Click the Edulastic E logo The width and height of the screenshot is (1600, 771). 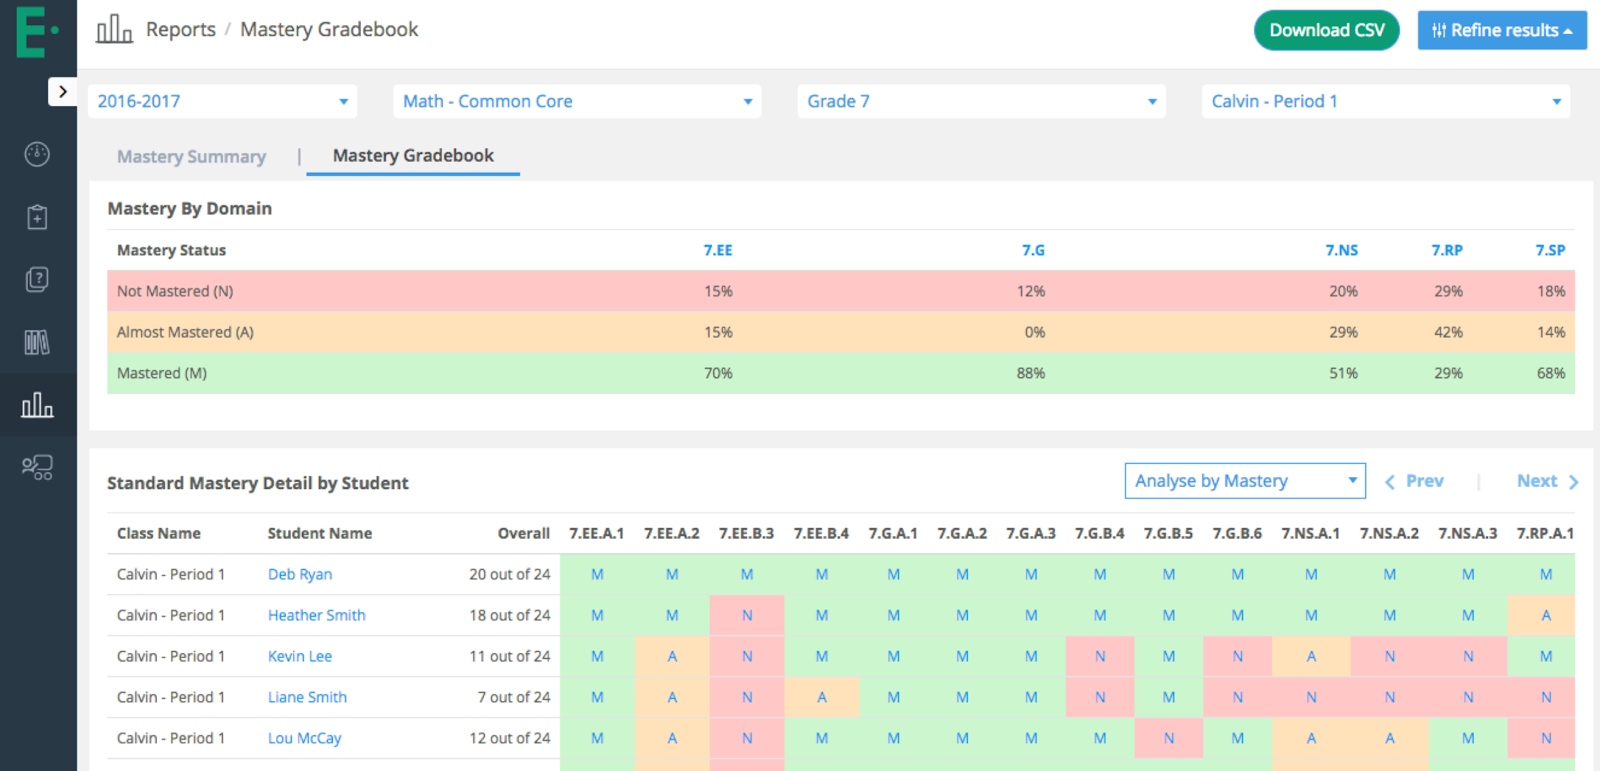(37, 31)
